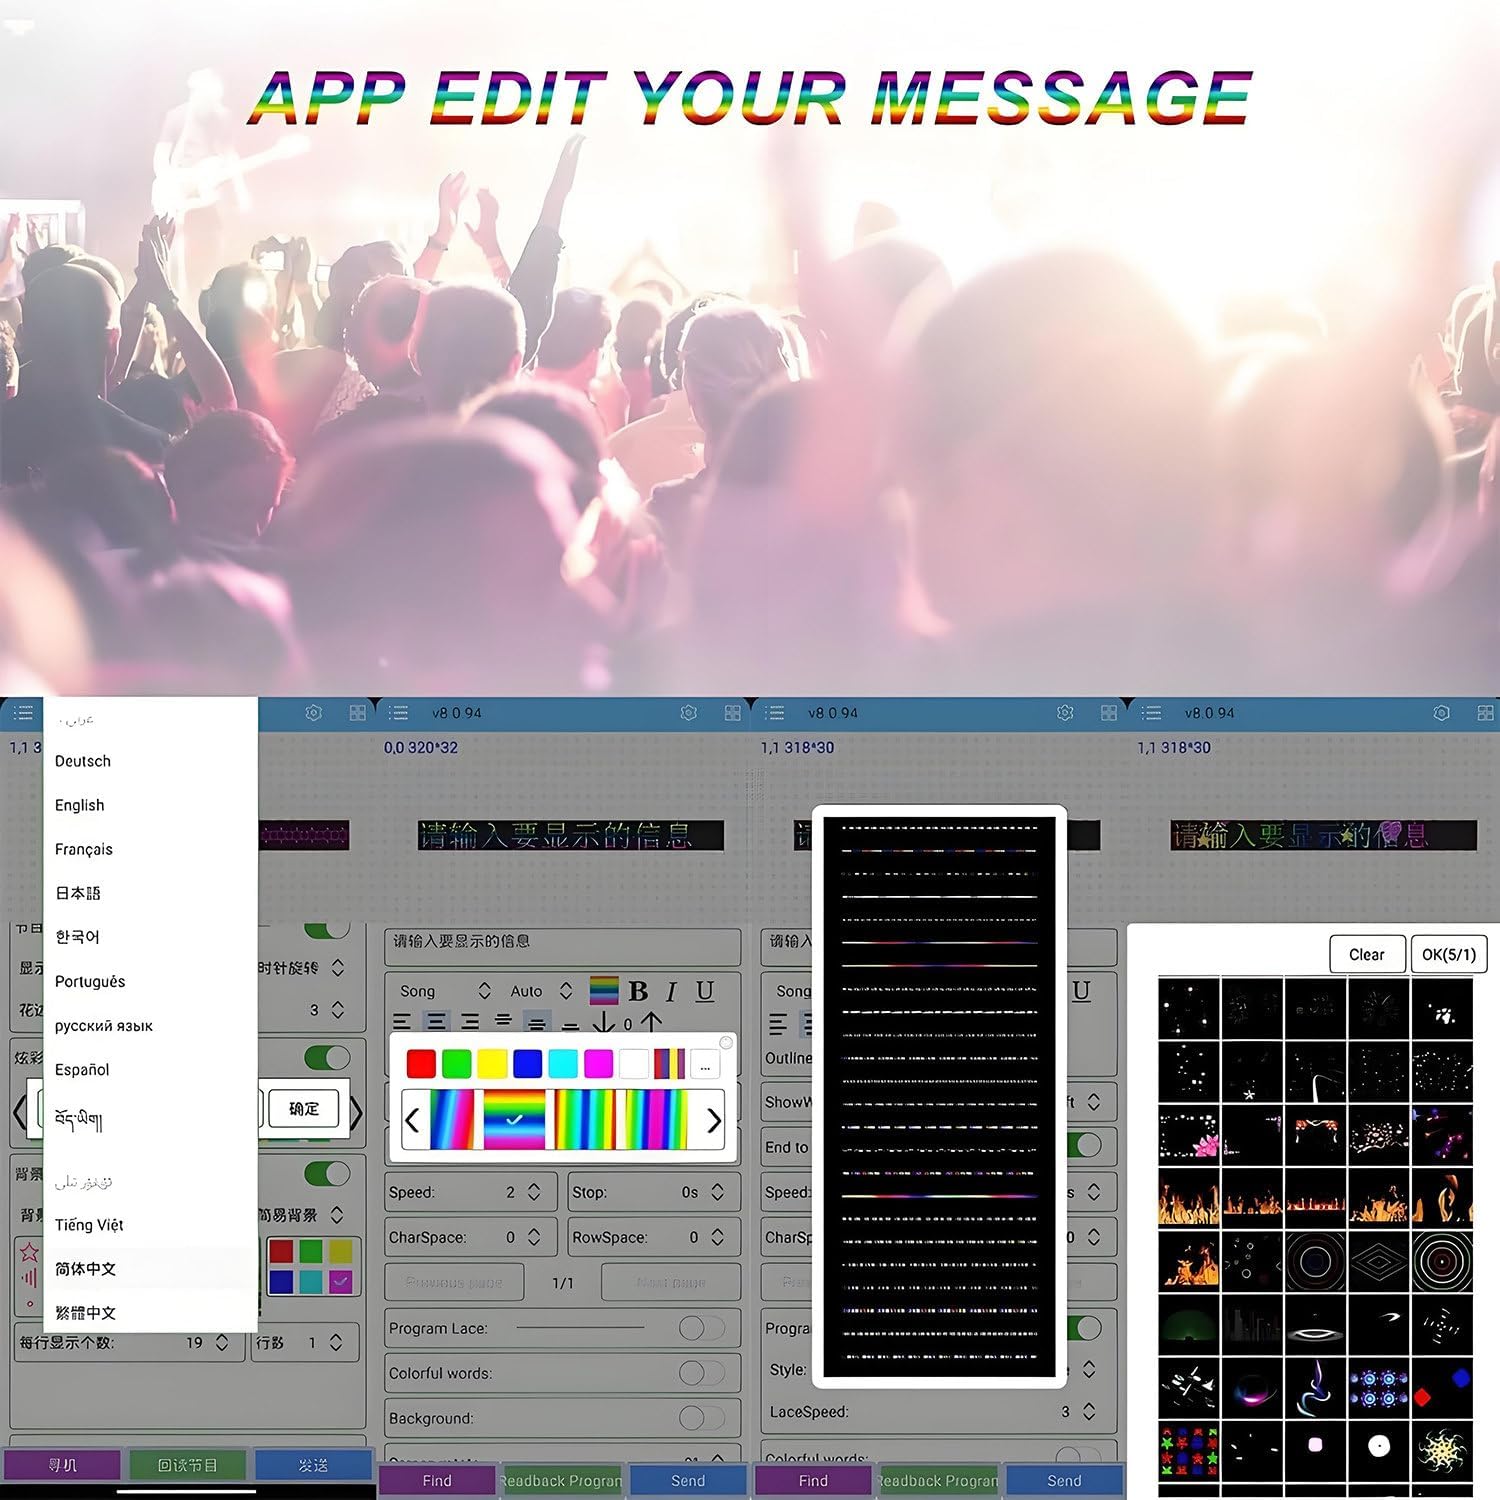
Task: Select Deutsch from the language list
Action: 83,761
